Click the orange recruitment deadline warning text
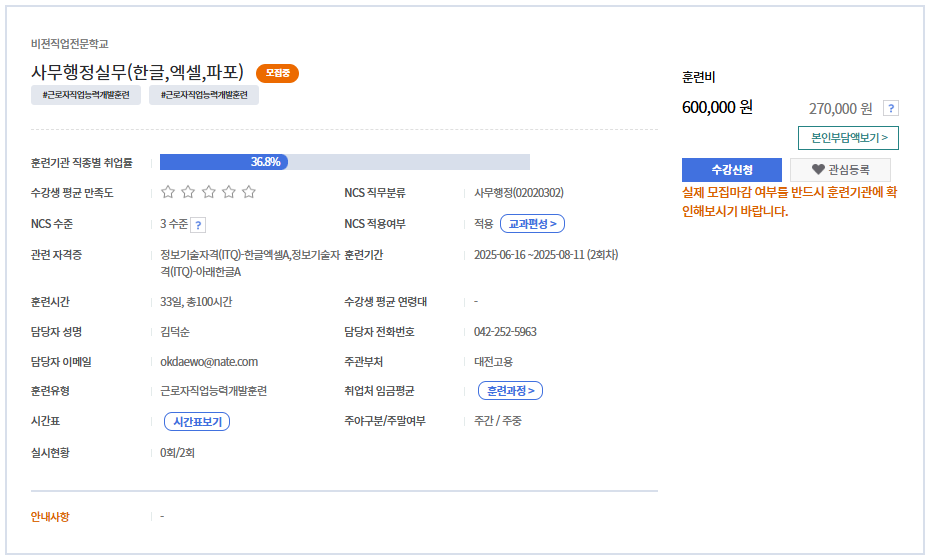Image resolution: width=931 pixels, height=558 pixels. 789,202
